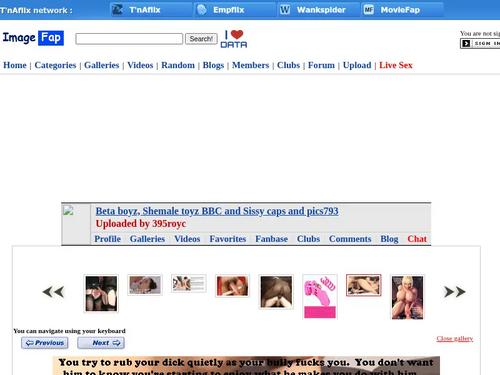Open the Categories menu item
The width and height of the screenshot is (500, 375).
pos(55,65)
